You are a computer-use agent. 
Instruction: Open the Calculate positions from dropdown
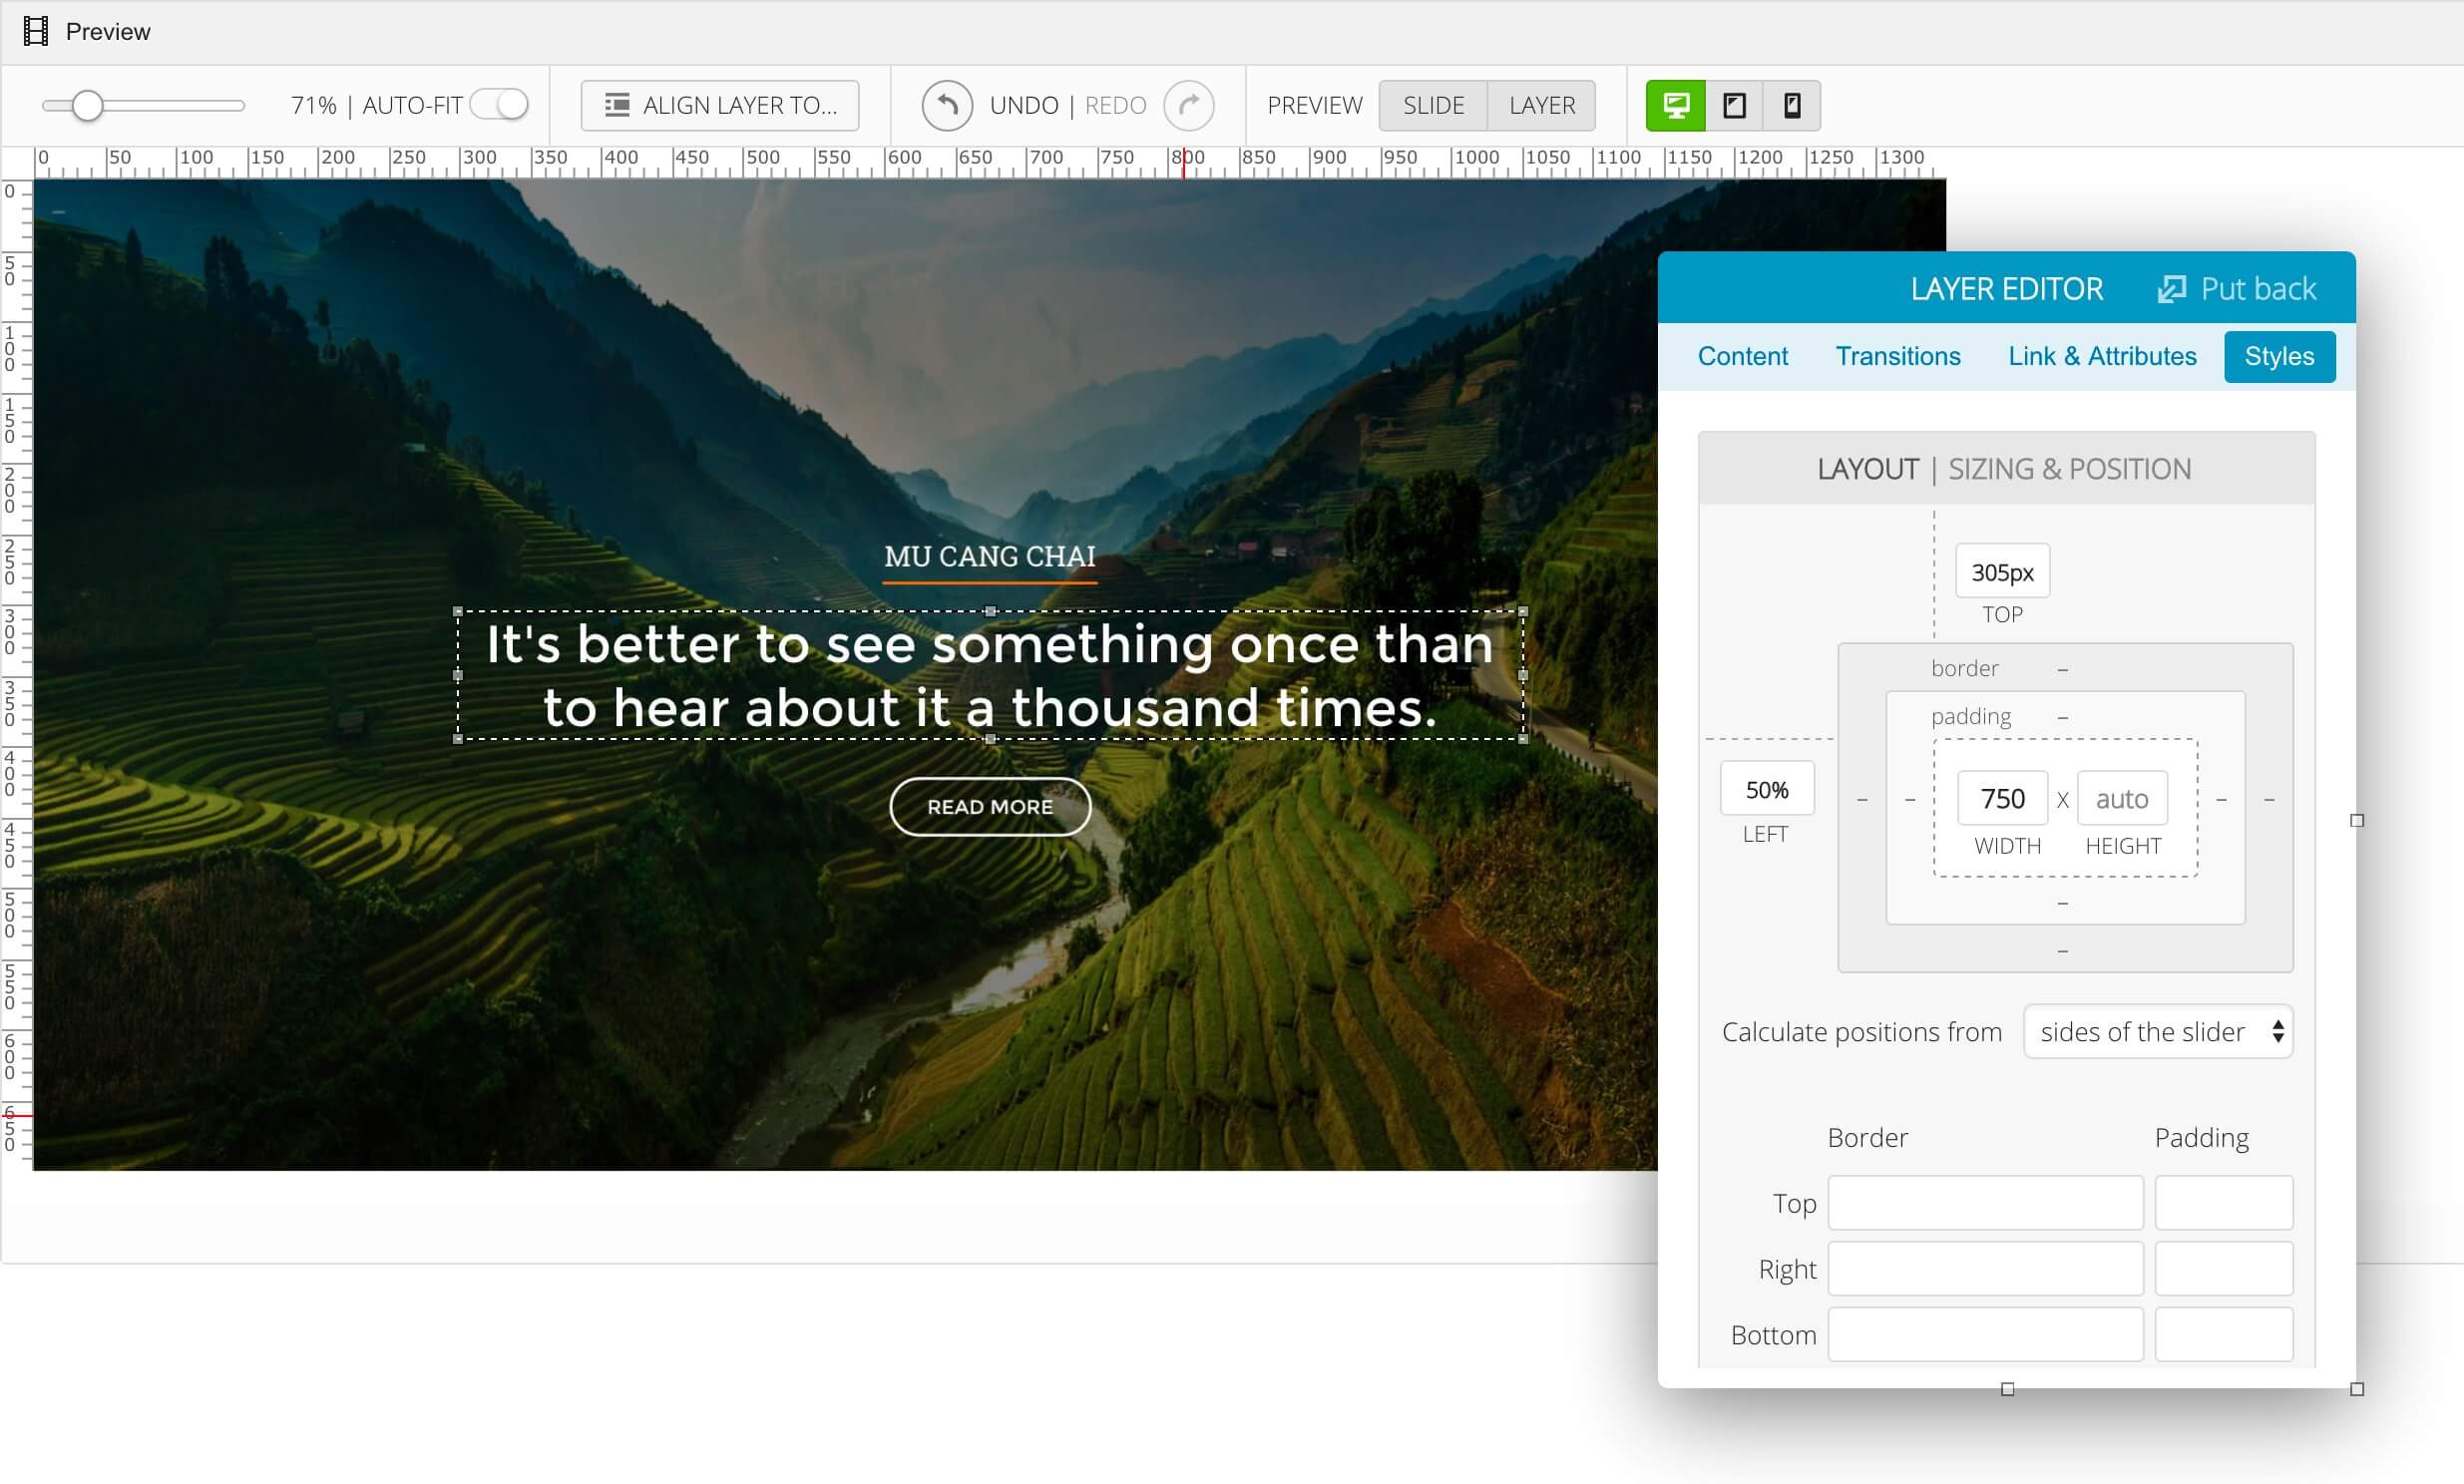[x=2157, y=1031]
